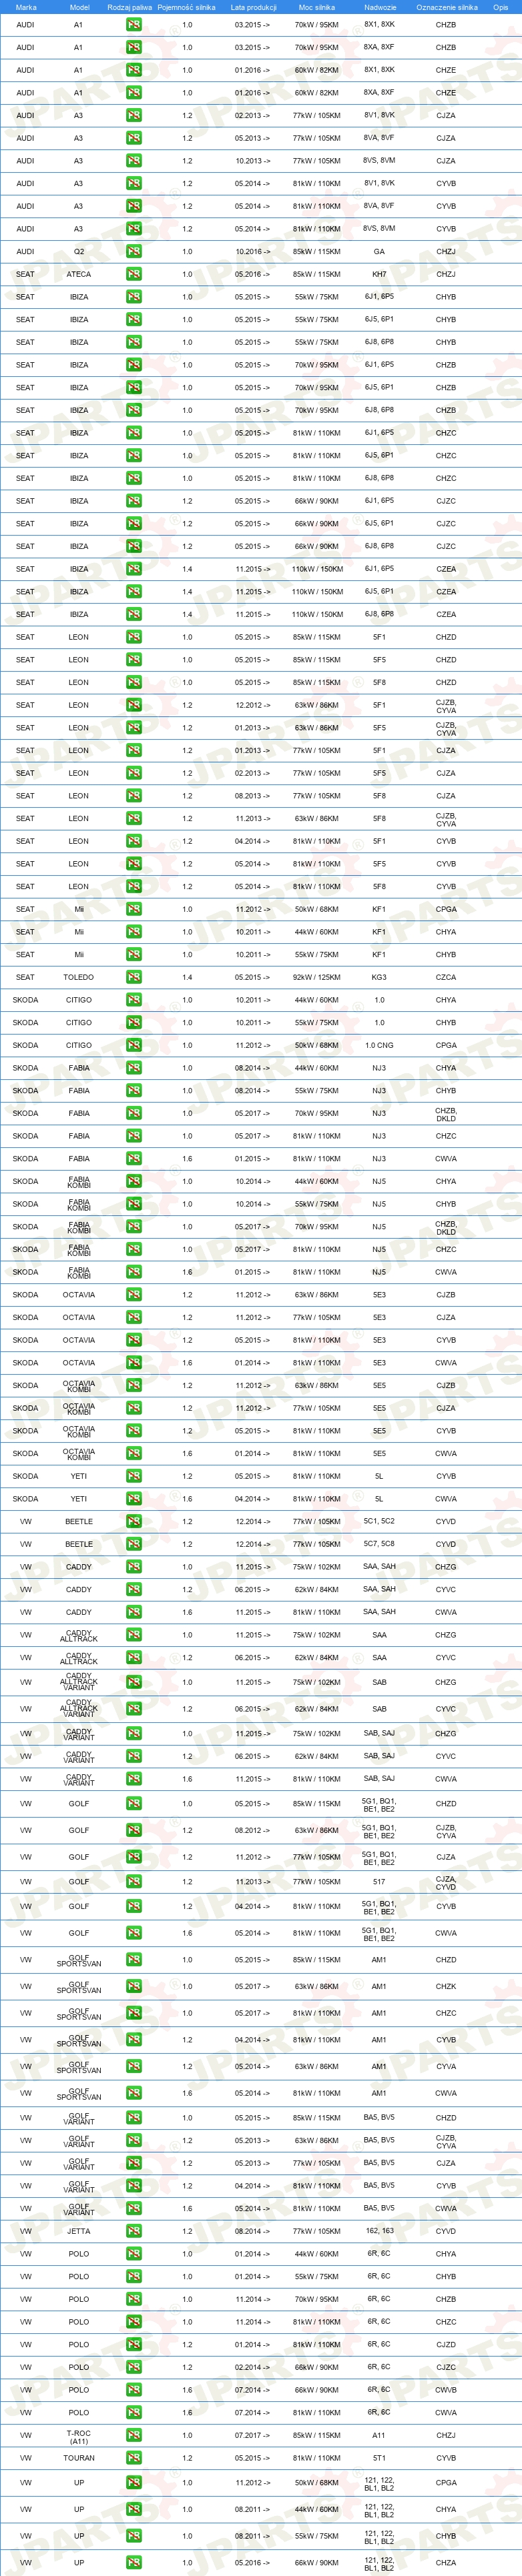The height and width of the screenshot is (2576, 522).
Task: Click the power value 92kW / 125KM
Action: click(317, 977)
